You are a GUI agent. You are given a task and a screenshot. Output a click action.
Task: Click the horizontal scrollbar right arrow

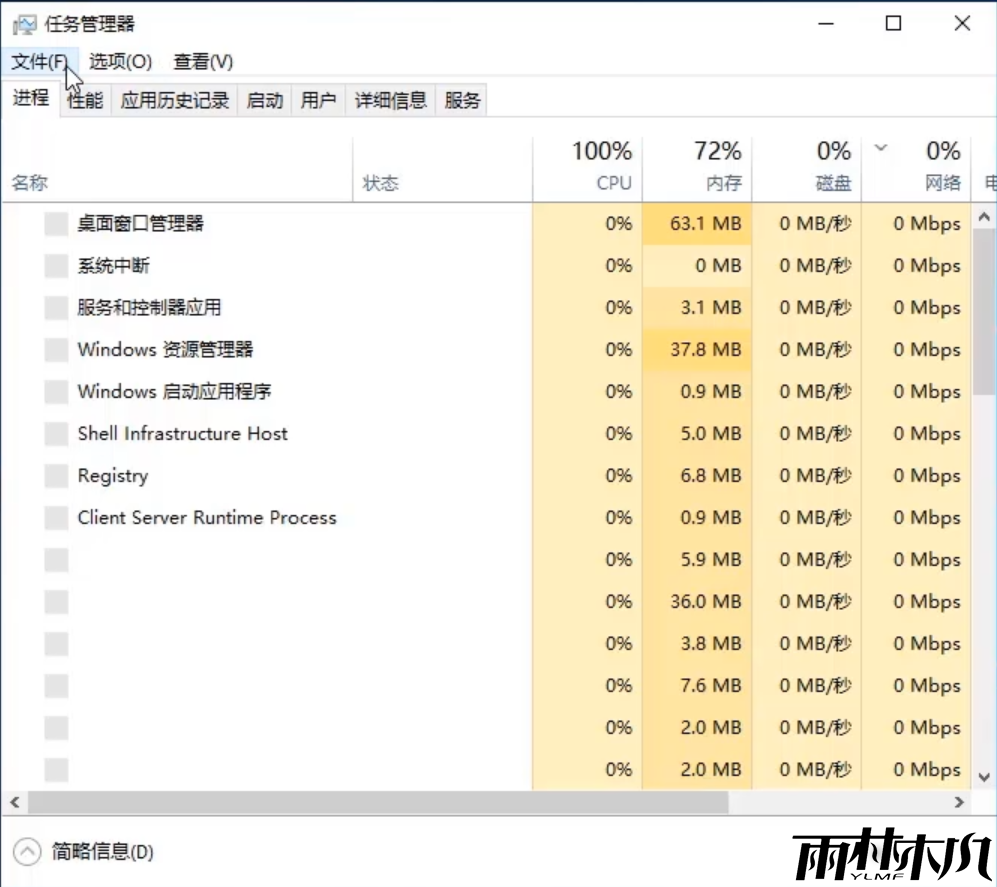(960, 802)
